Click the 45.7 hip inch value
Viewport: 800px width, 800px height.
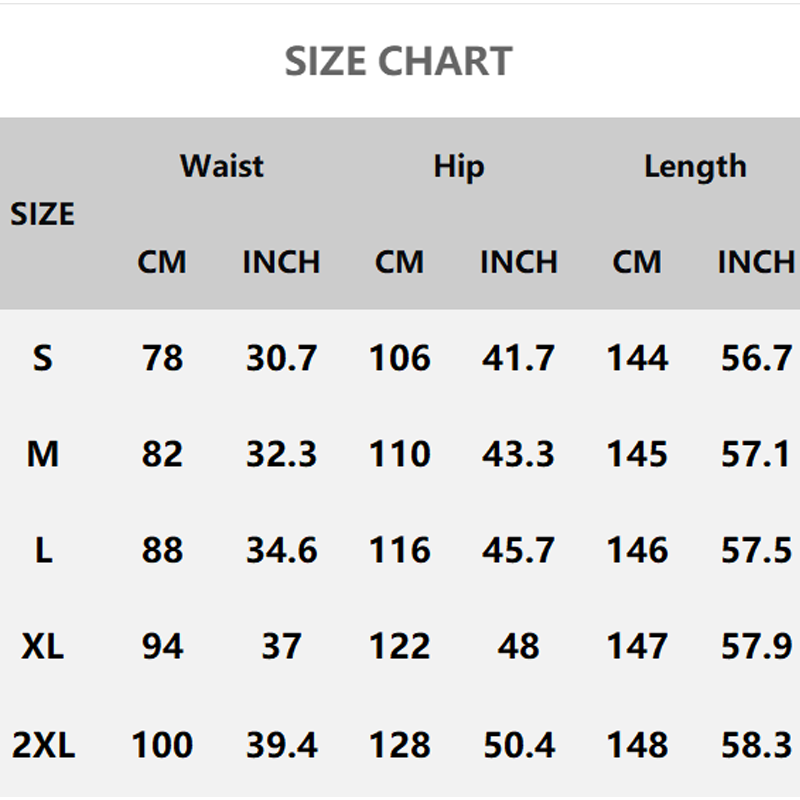518,550
